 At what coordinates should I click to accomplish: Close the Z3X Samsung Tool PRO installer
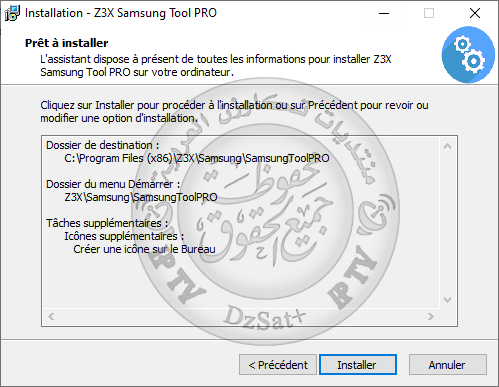pyautogui.click(x=475, y=13)
